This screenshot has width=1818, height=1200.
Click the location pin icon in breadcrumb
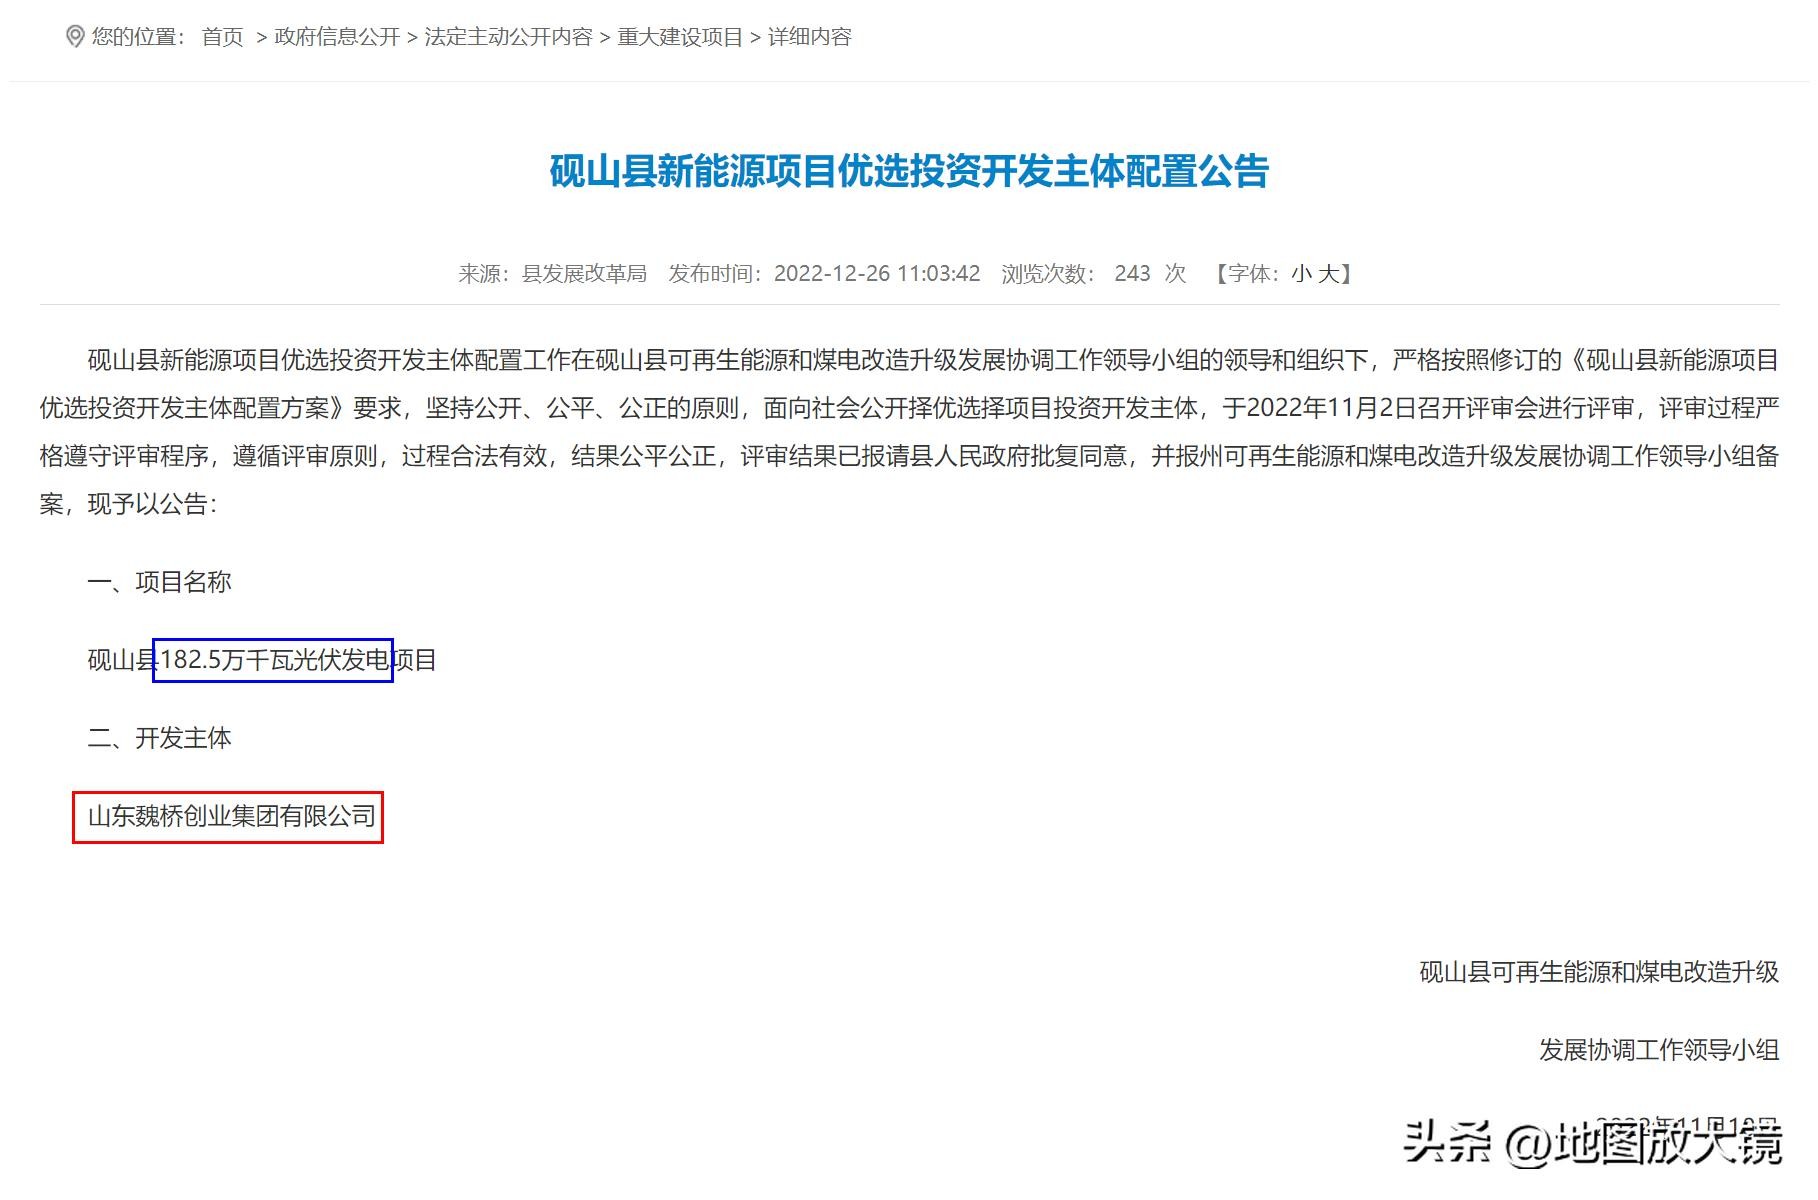[x=74, y=37]
